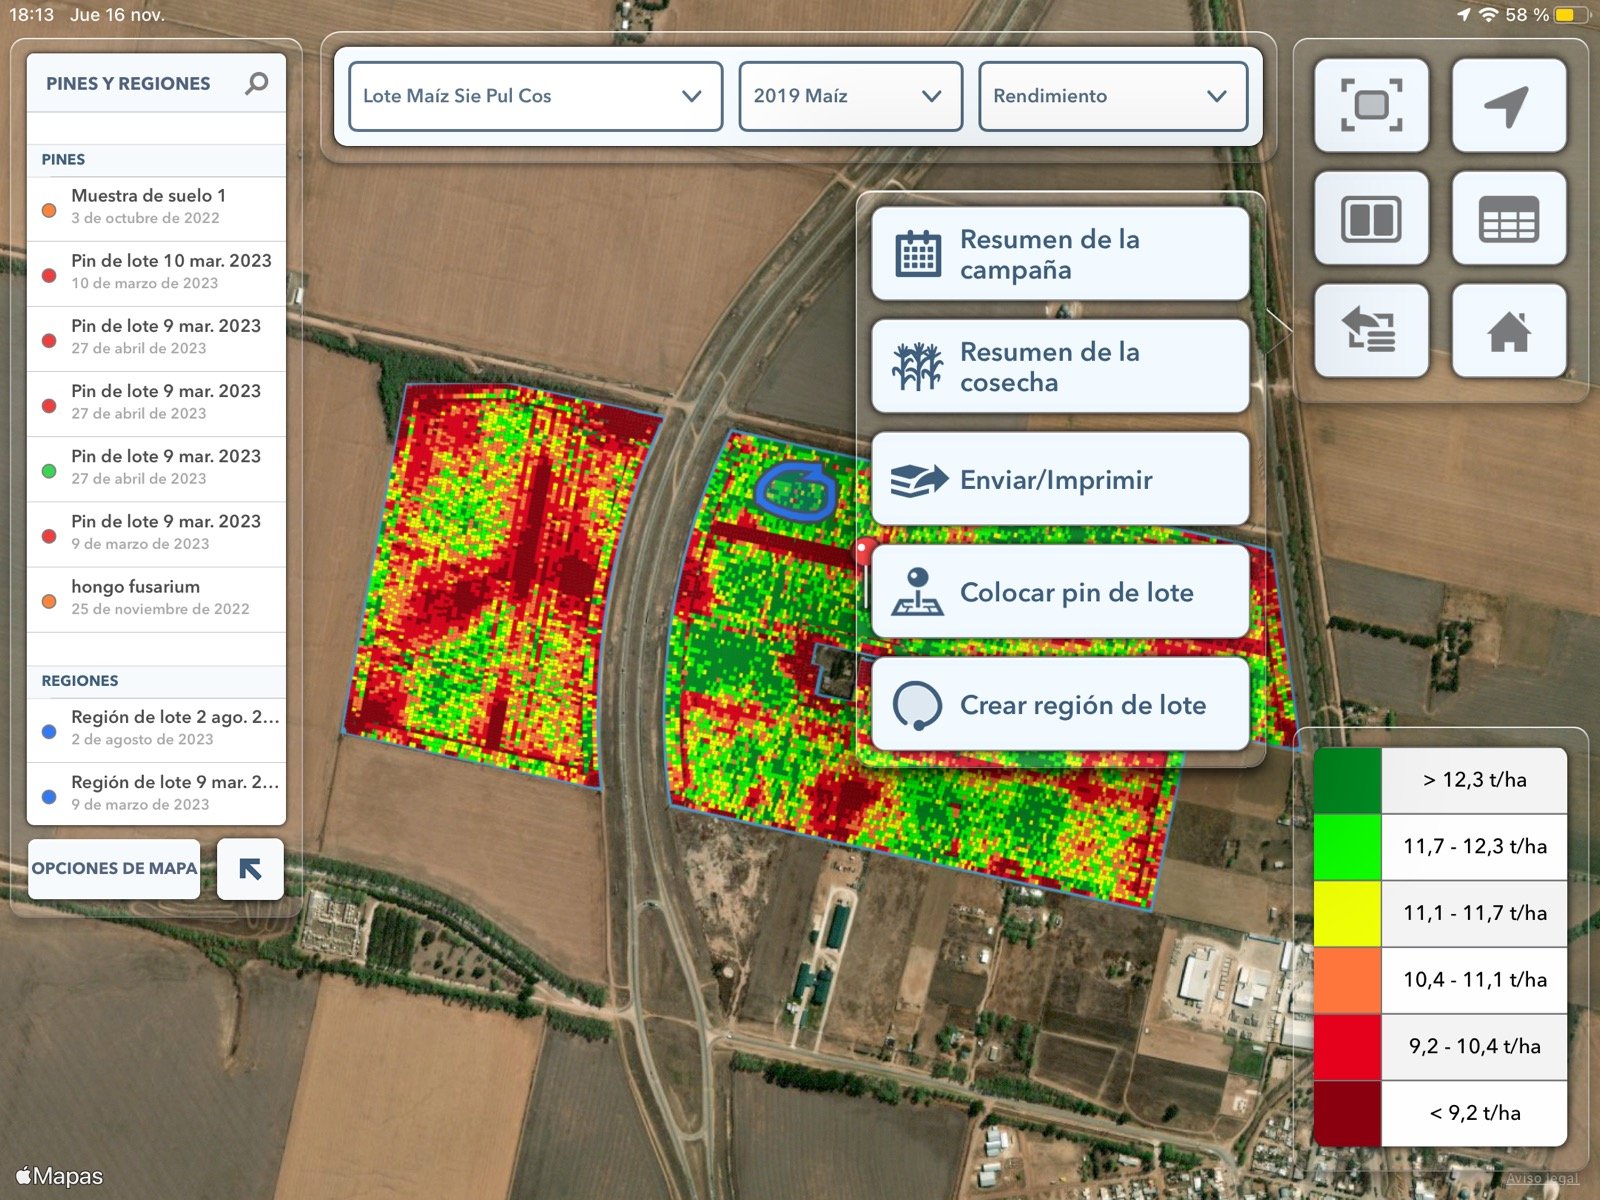Open the split-screen map comparison icon
This screenshot has height=1200, width=1600.
pyautogui.click(x=1371, y=218)
